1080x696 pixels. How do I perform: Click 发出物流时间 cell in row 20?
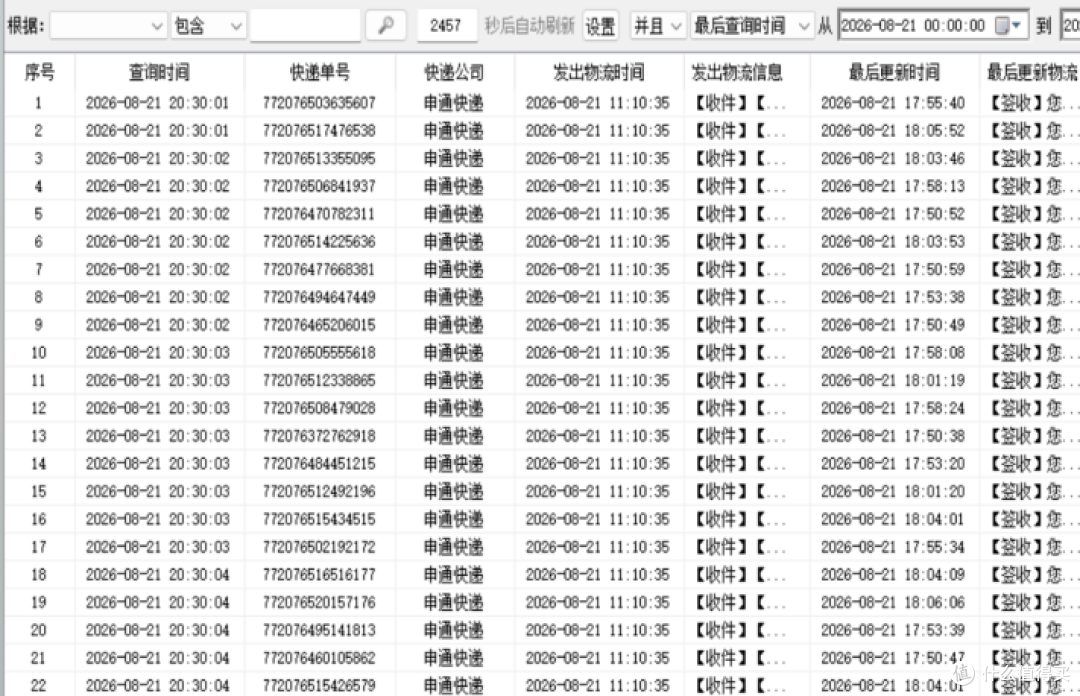point(598,631)
